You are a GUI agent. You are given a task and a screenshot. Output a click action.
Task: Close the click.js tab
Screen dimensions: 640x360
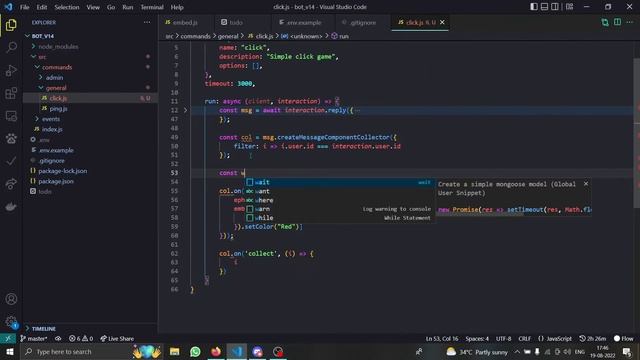point(442,22)
